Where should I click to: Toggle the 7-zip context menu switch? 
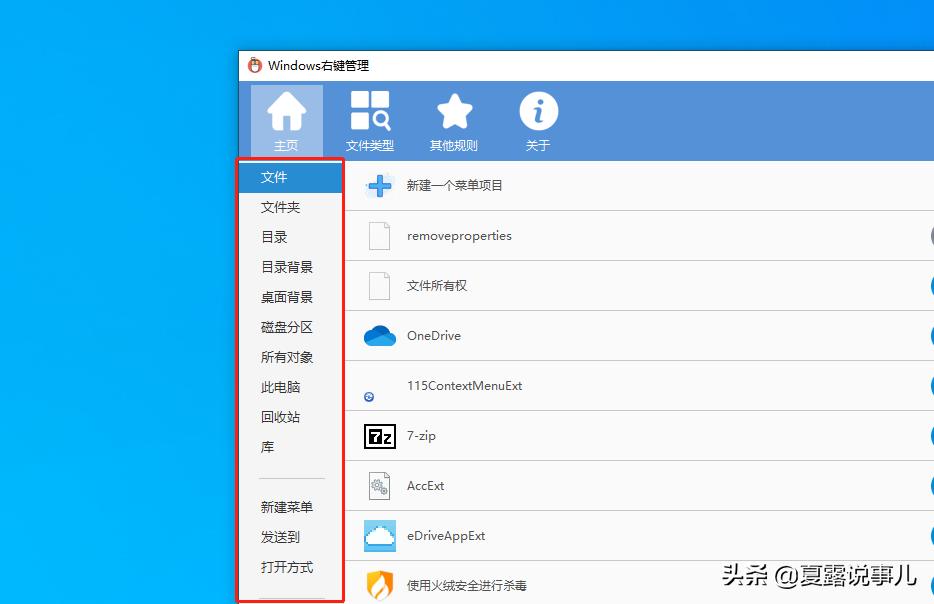[929, 436]
